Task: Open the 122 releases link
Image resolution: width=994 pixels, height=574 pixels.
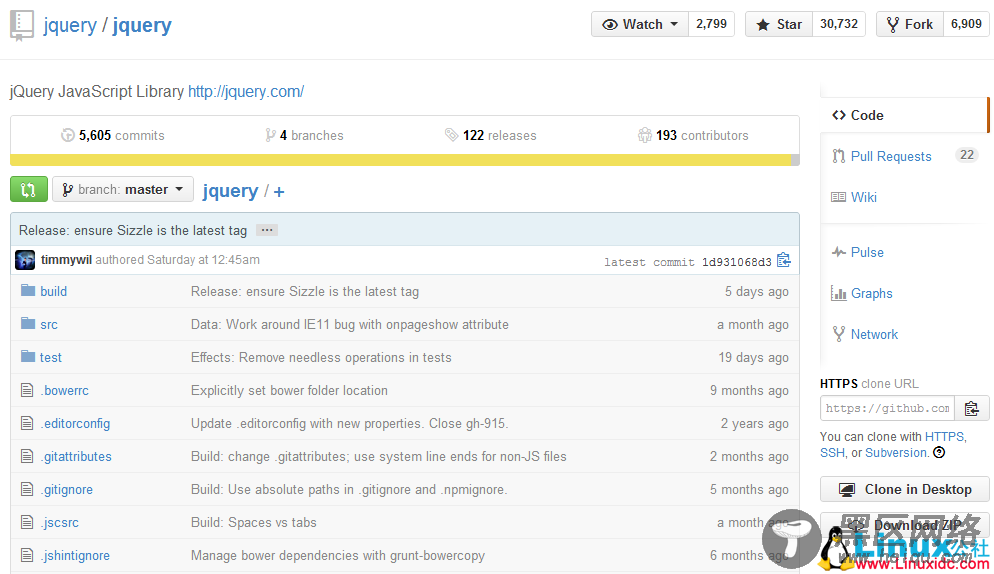Action: (x=491, y=135)
